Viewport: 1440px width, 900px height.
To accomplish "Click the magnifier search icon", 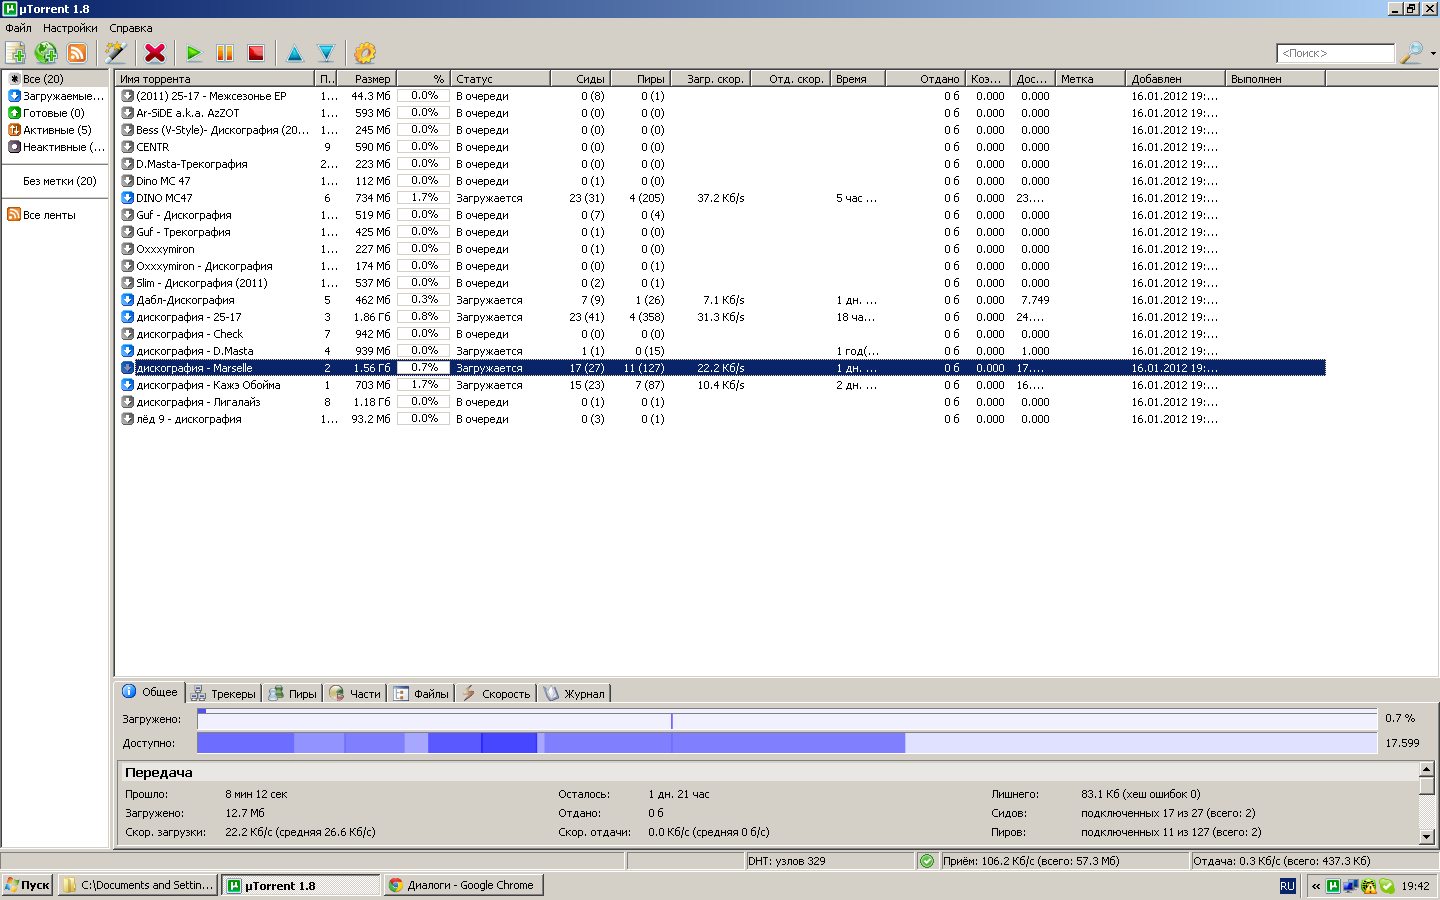I will pyautogui.click(x=1411, y=53).
